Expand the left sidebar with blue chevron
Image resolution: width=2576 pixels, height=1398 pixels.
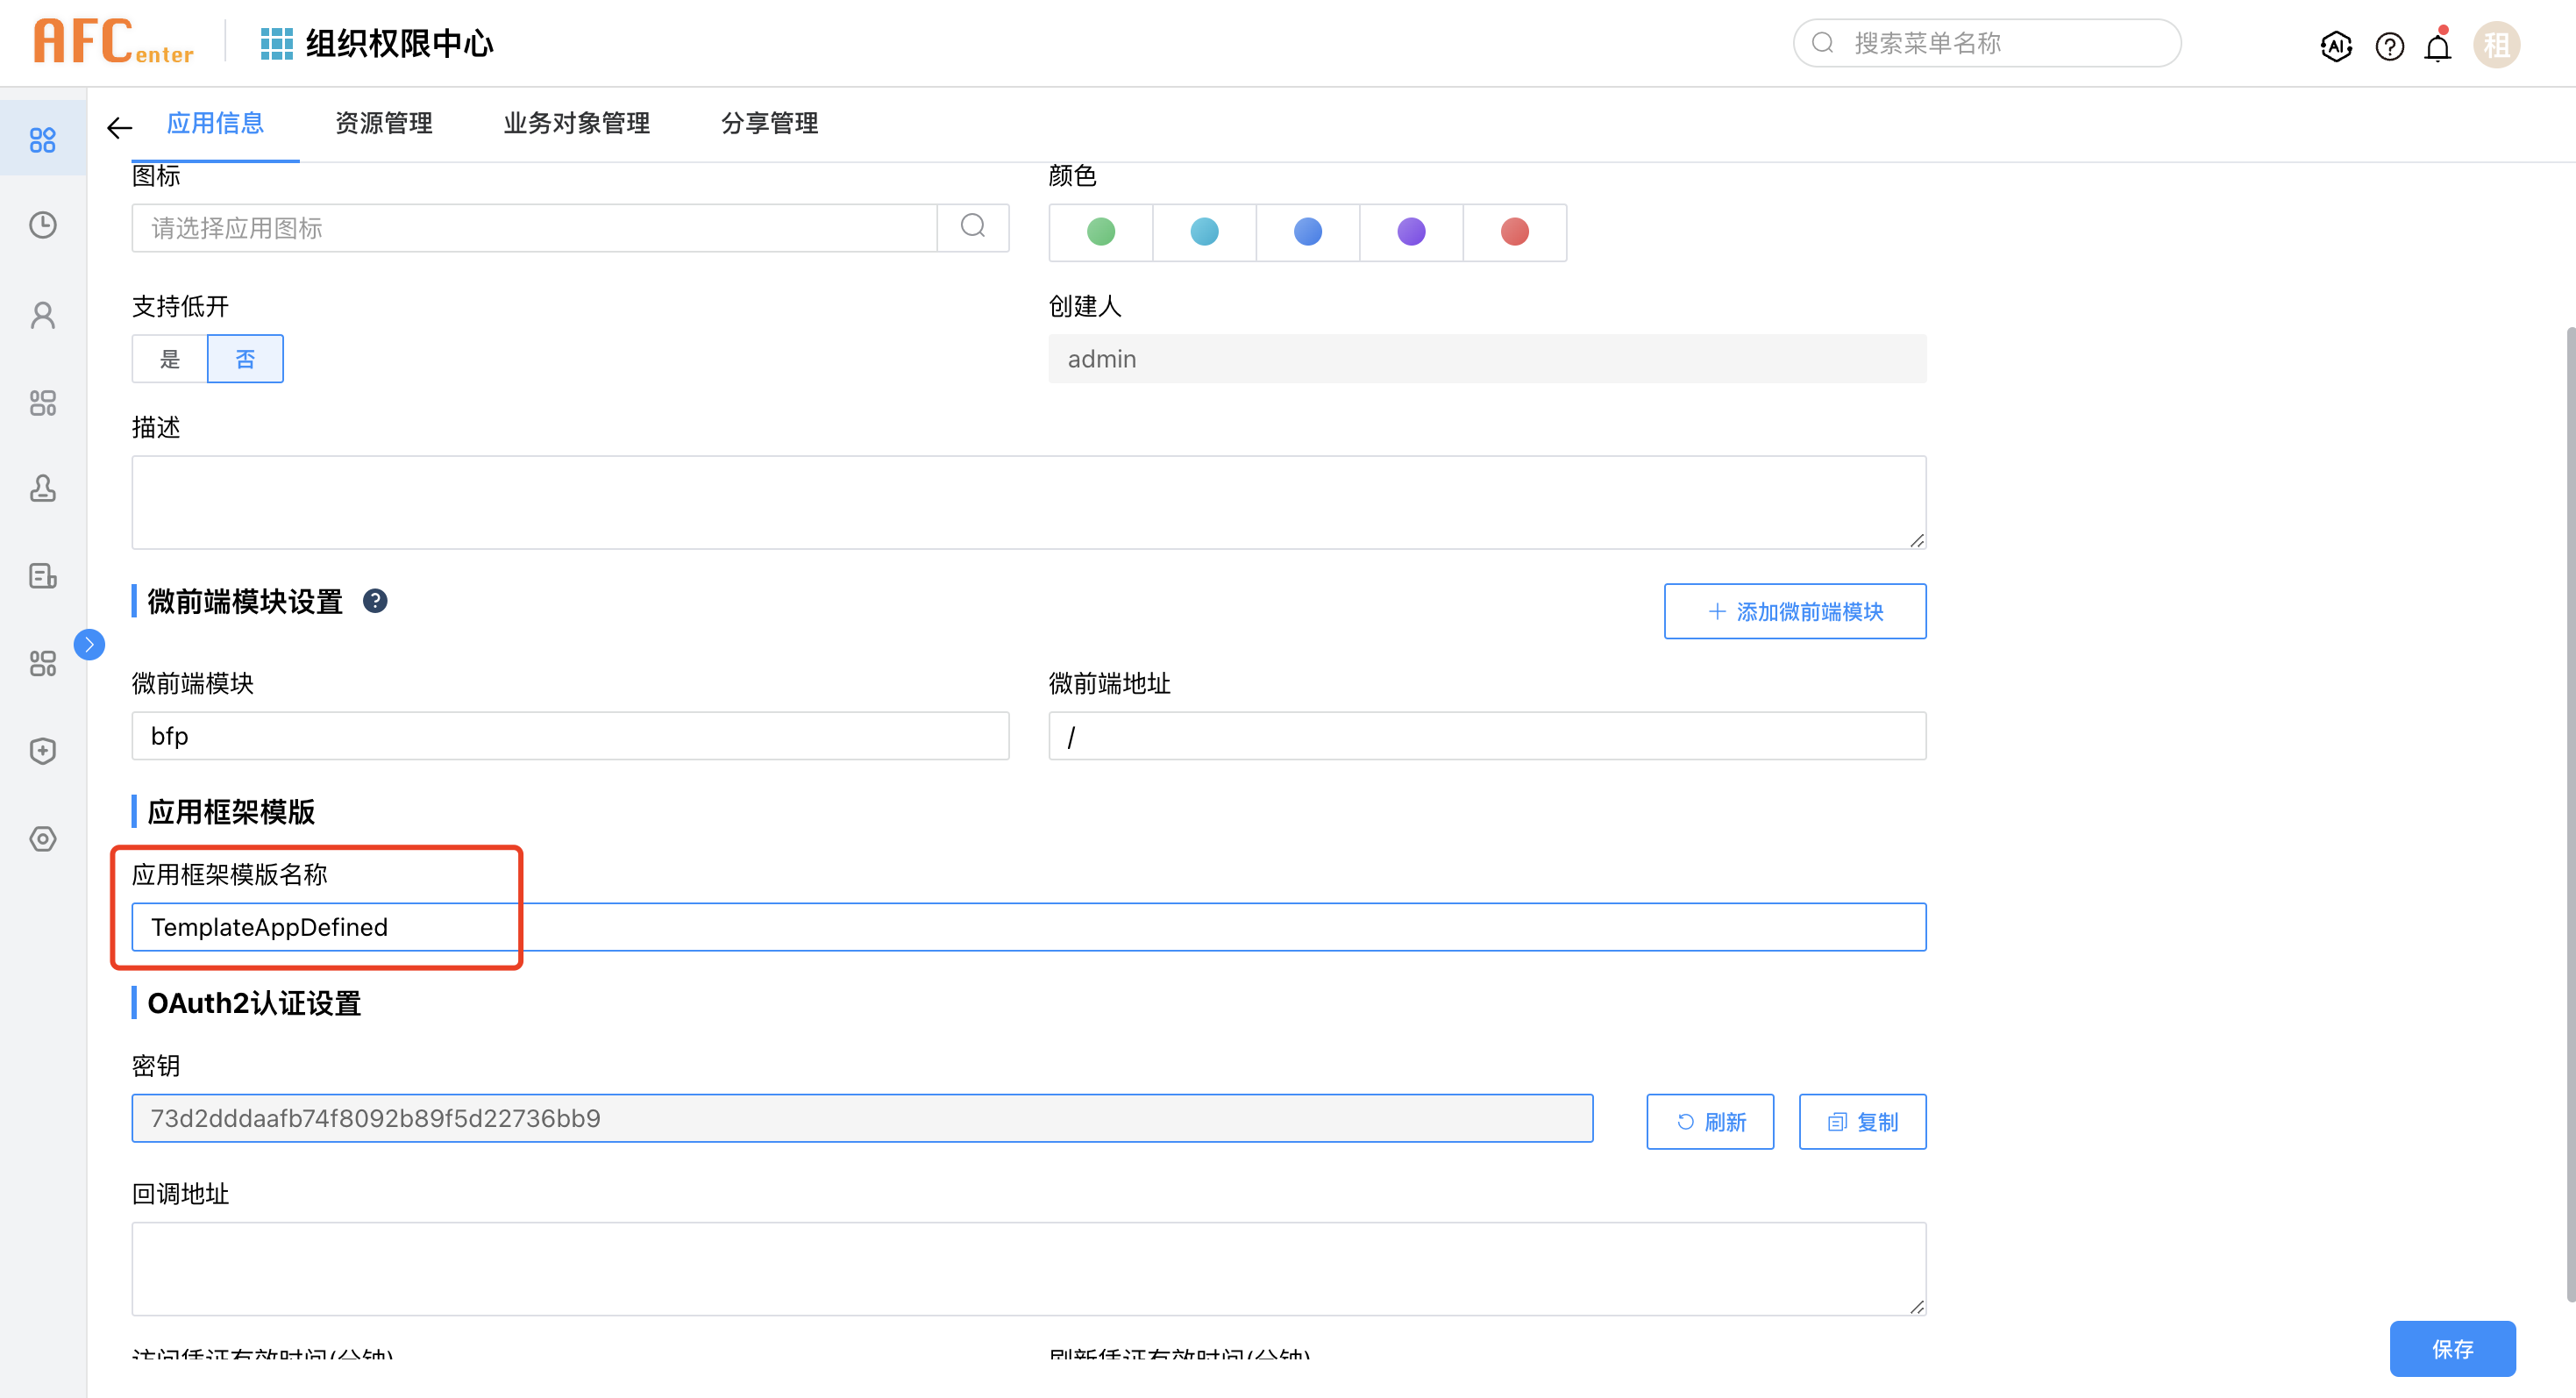[89, 644]
